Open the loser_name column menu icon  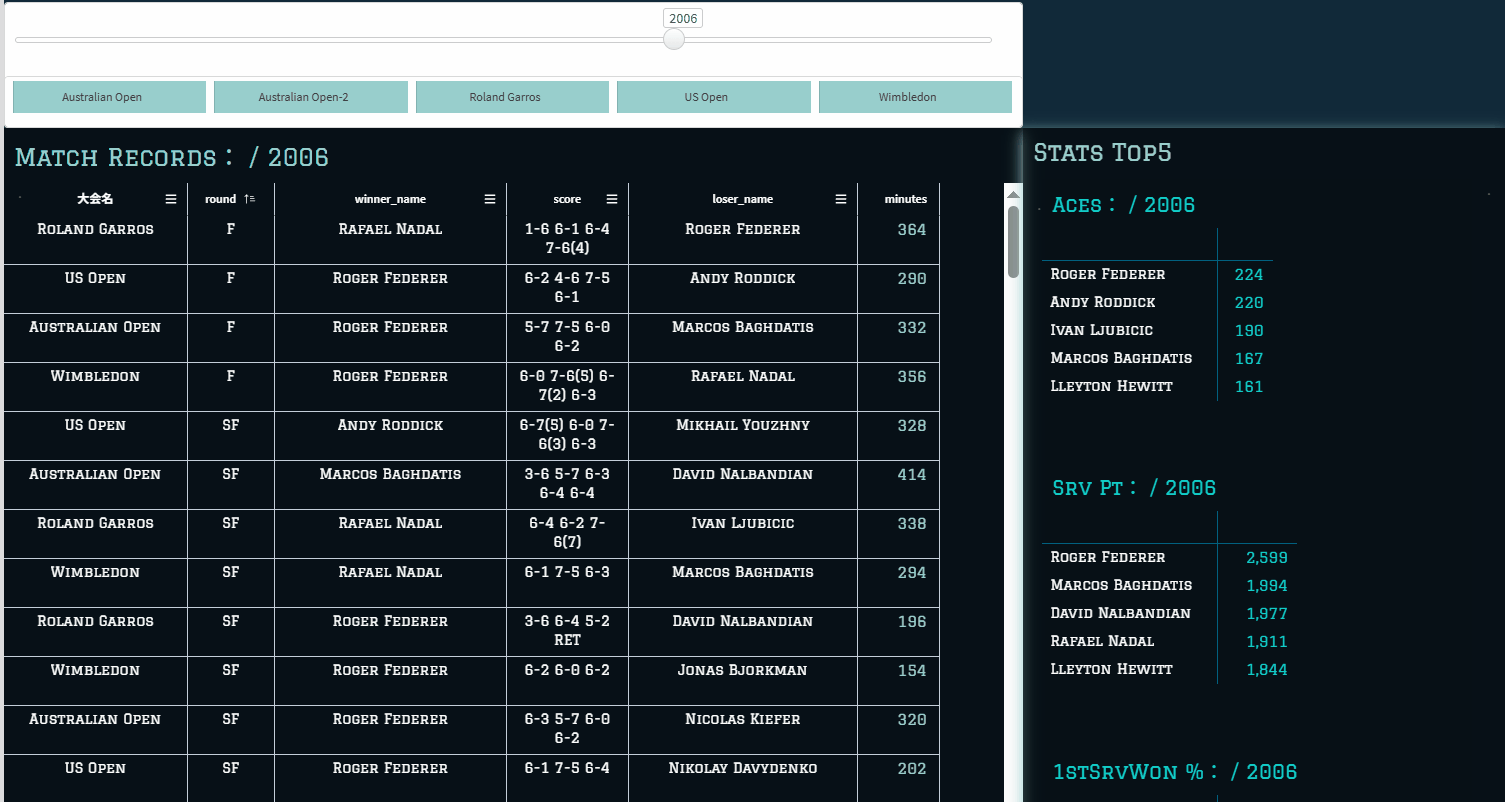[841, 199]
